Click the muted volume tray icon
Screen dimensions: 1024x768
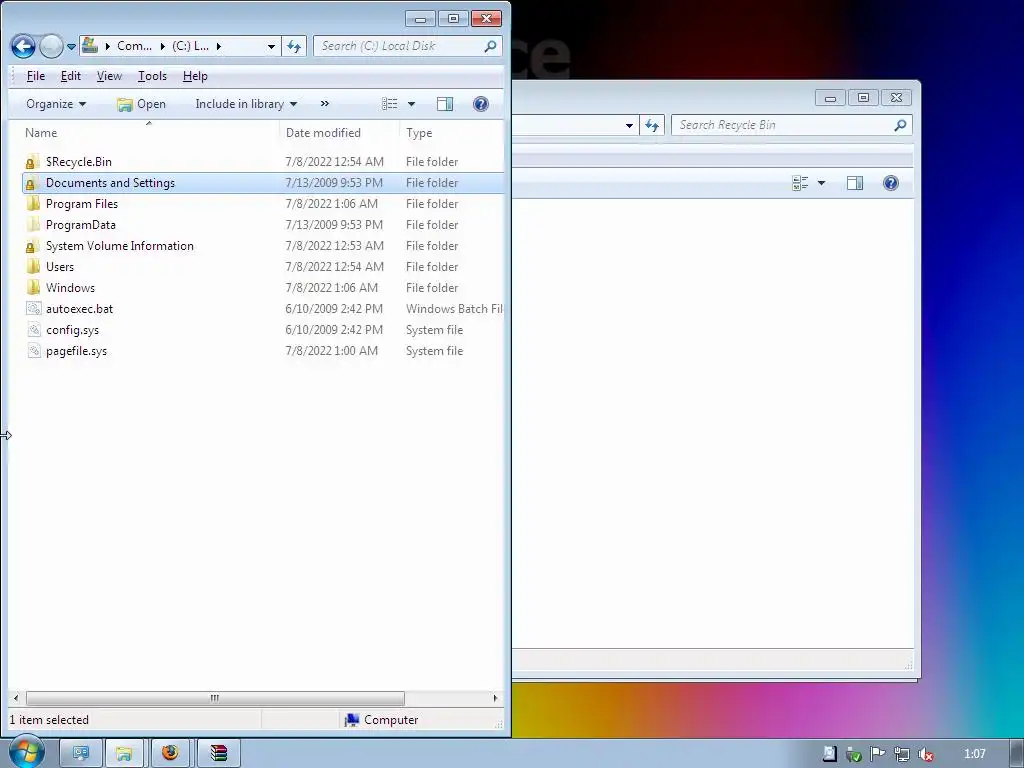925,754
